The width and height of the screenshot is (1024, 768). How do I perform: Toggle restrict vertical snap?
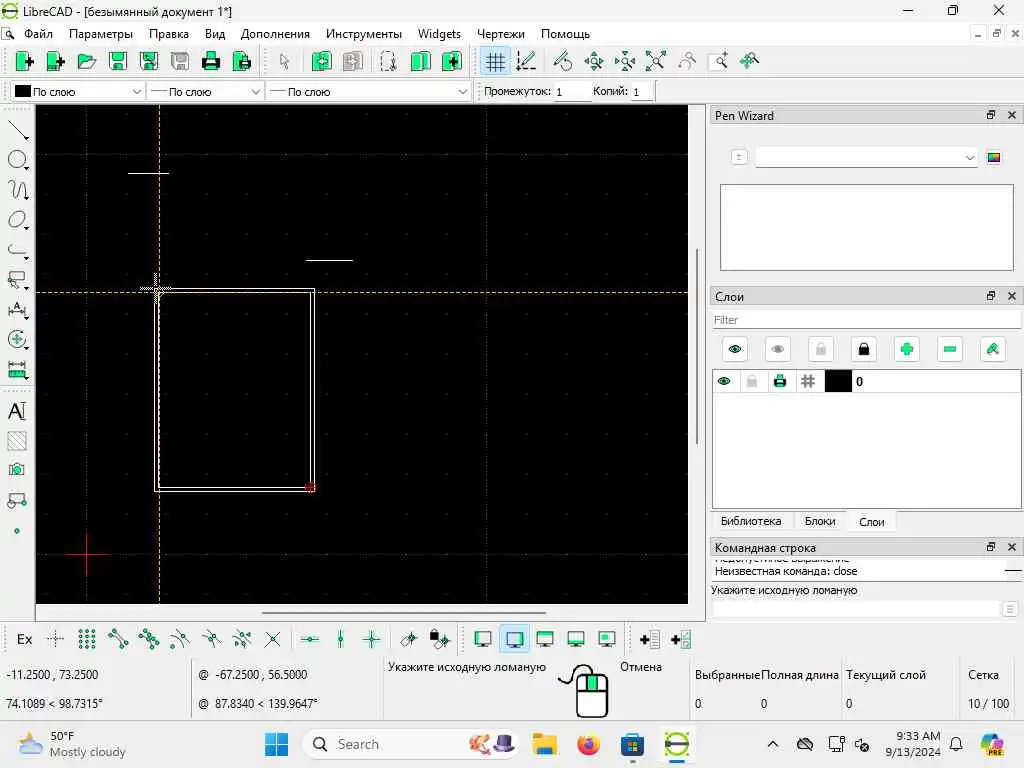[x=340, y=639]
